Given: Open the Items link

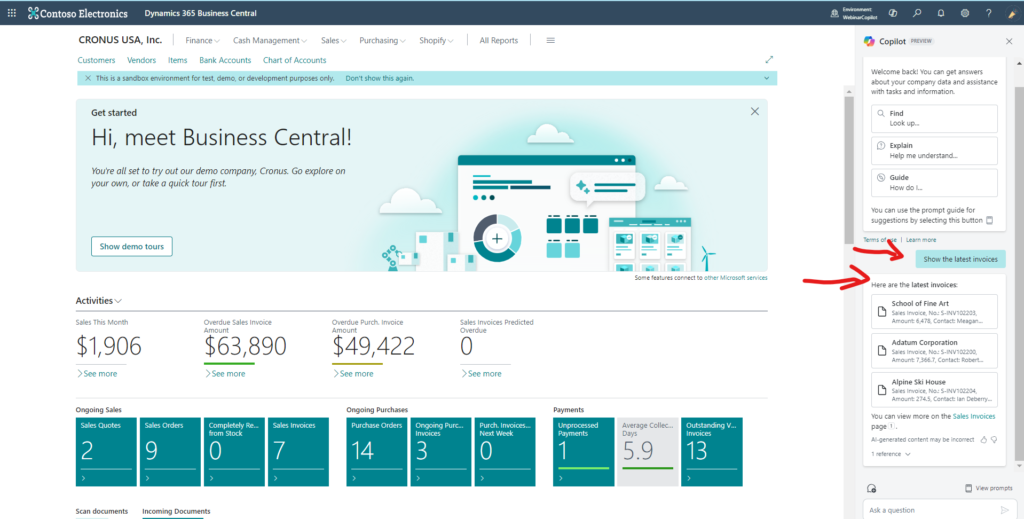Looking at the screenshot, I should click(x=178, y=60).
